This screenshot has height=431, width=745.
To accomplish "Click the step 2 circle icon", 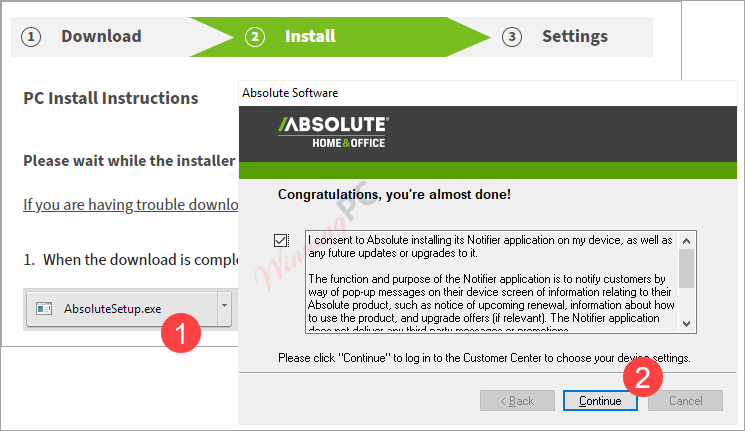I will tap(255, 37).
